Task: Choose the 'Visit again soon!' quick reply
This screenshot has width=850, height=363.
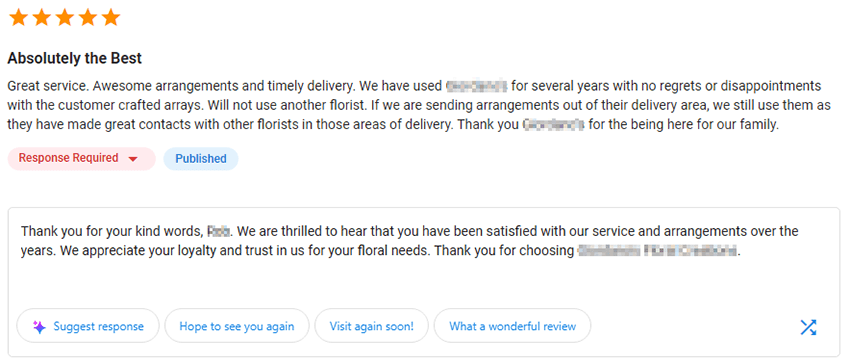Action: (371, 326)
